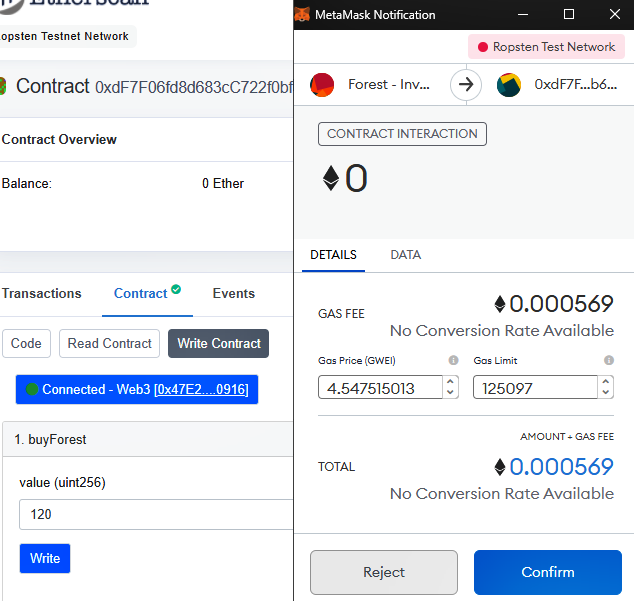634x601 pixels.
Task: Click the value (uint256) input field
Action: [x=155, y=514]
